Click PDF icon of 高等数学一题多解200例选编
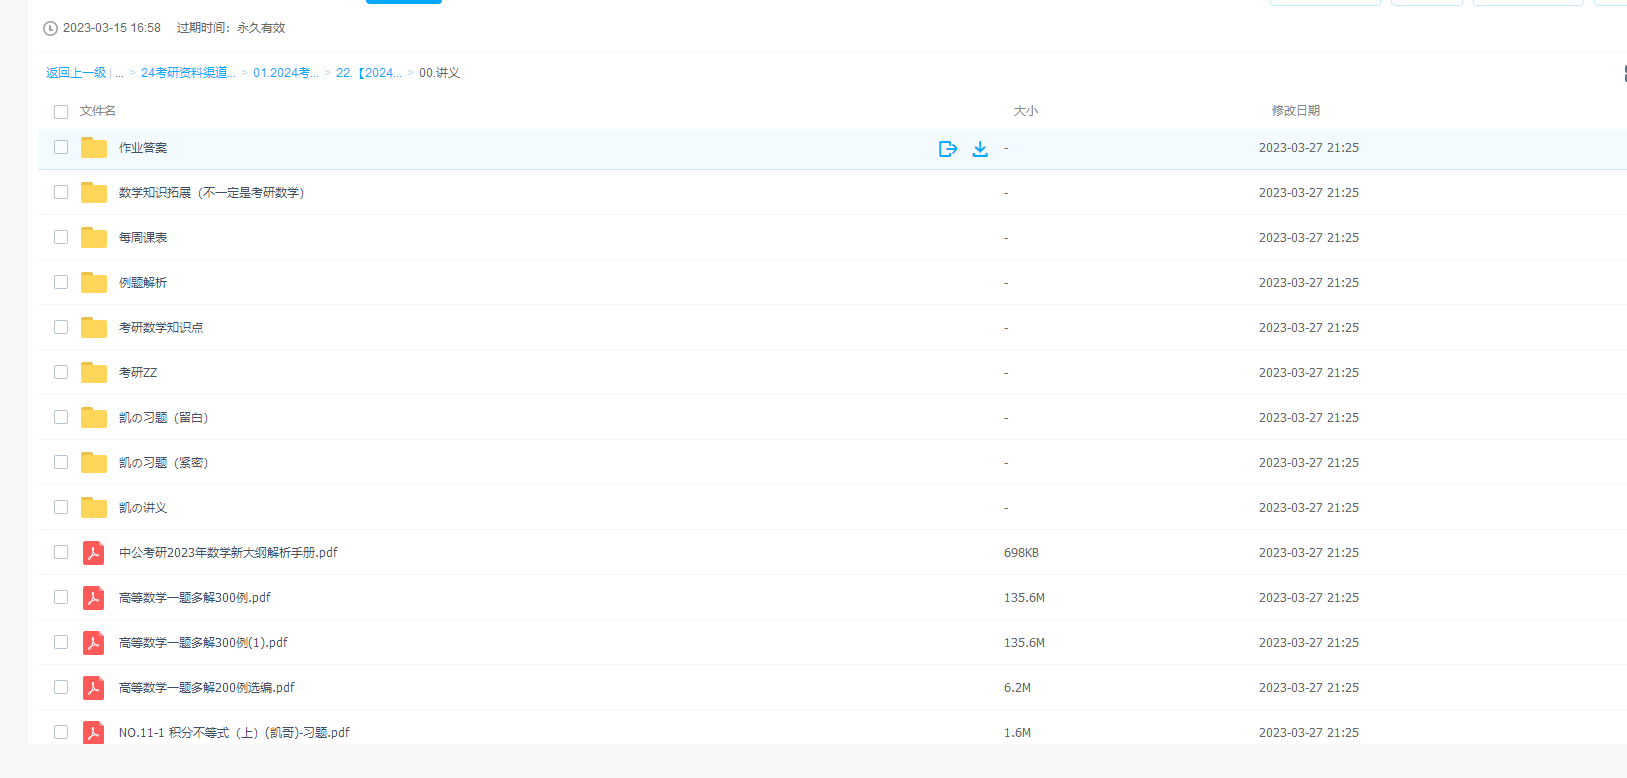Viewport: 1627px width, 778px height. 94,688
